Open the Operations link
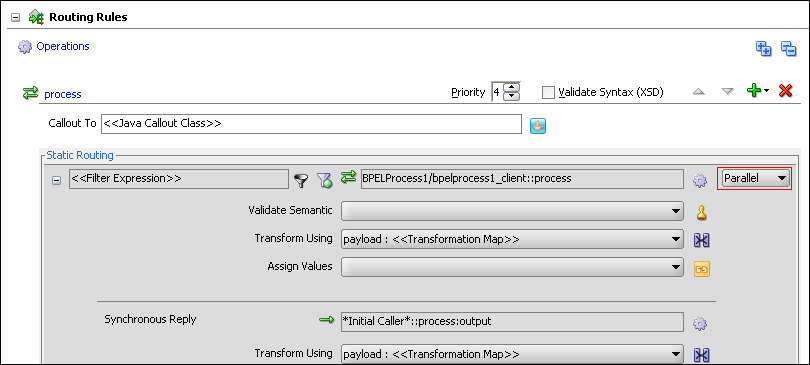 [x=63, y=46]
